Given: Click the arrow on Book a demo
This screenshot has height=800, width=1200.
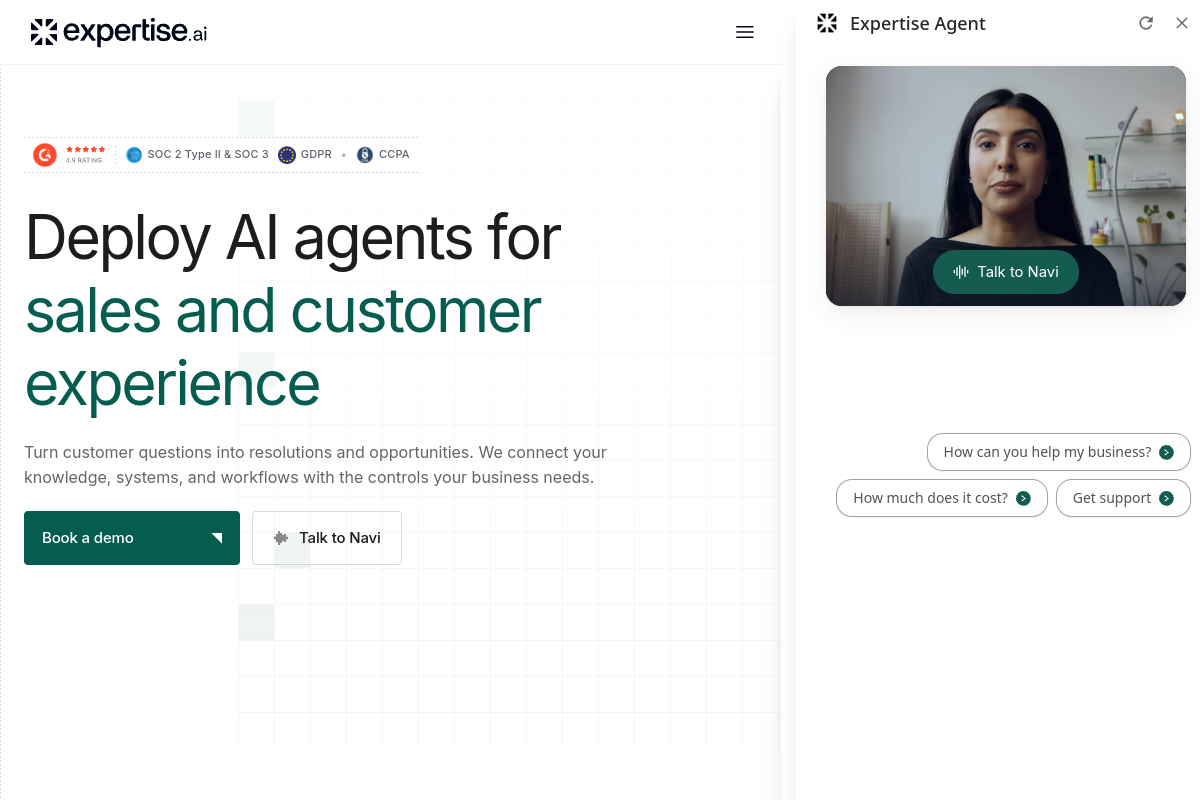Looking at the screenshot, I should pyautogui.click(x=216, y=538).
